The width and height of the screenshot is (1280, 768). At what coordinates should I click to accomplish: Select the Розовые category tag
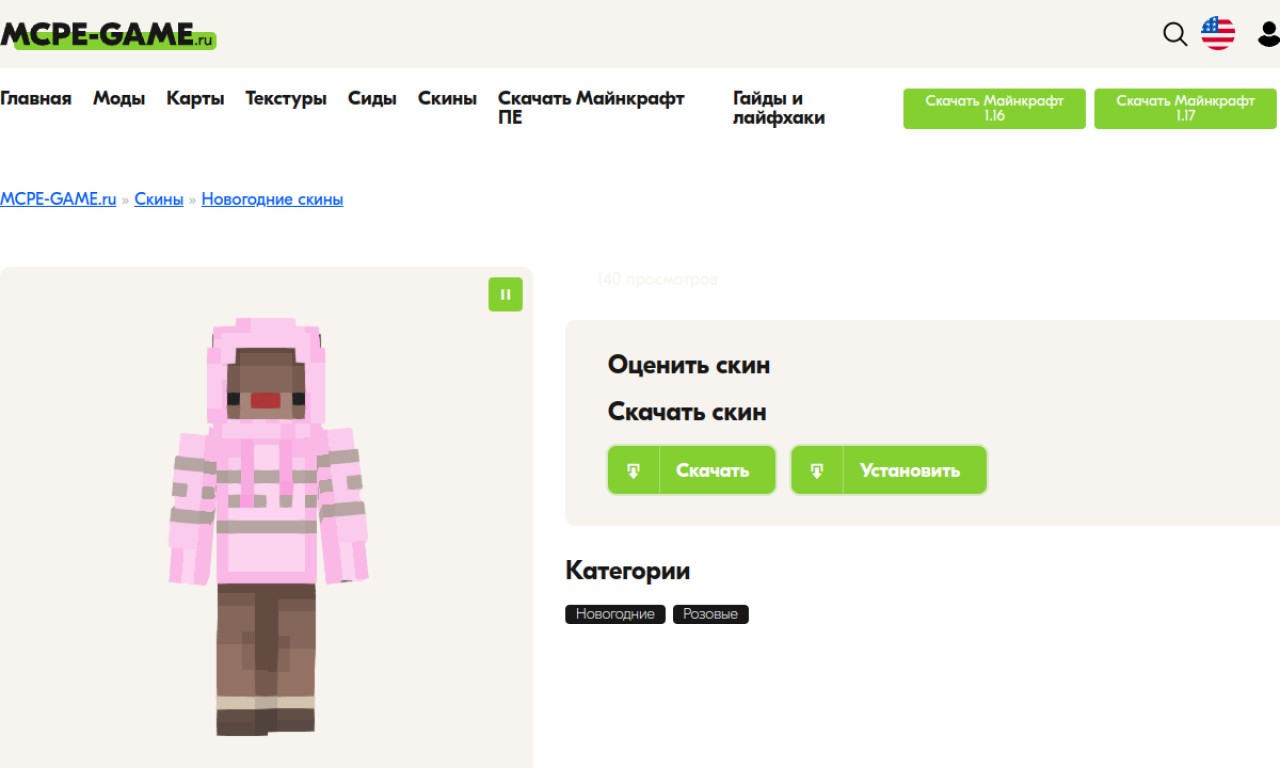[710, 614]
